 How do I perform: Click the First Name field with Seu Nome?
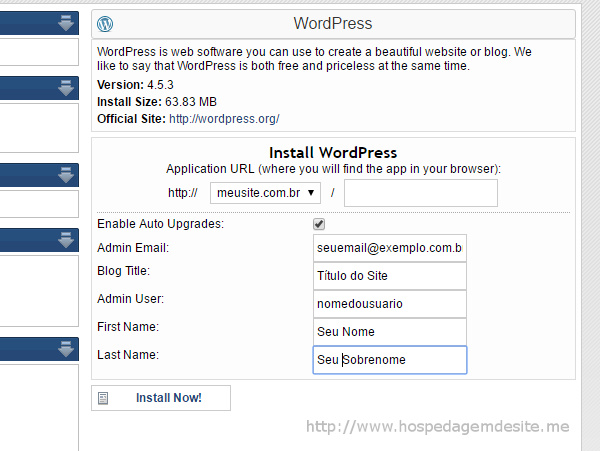point(390,332)
